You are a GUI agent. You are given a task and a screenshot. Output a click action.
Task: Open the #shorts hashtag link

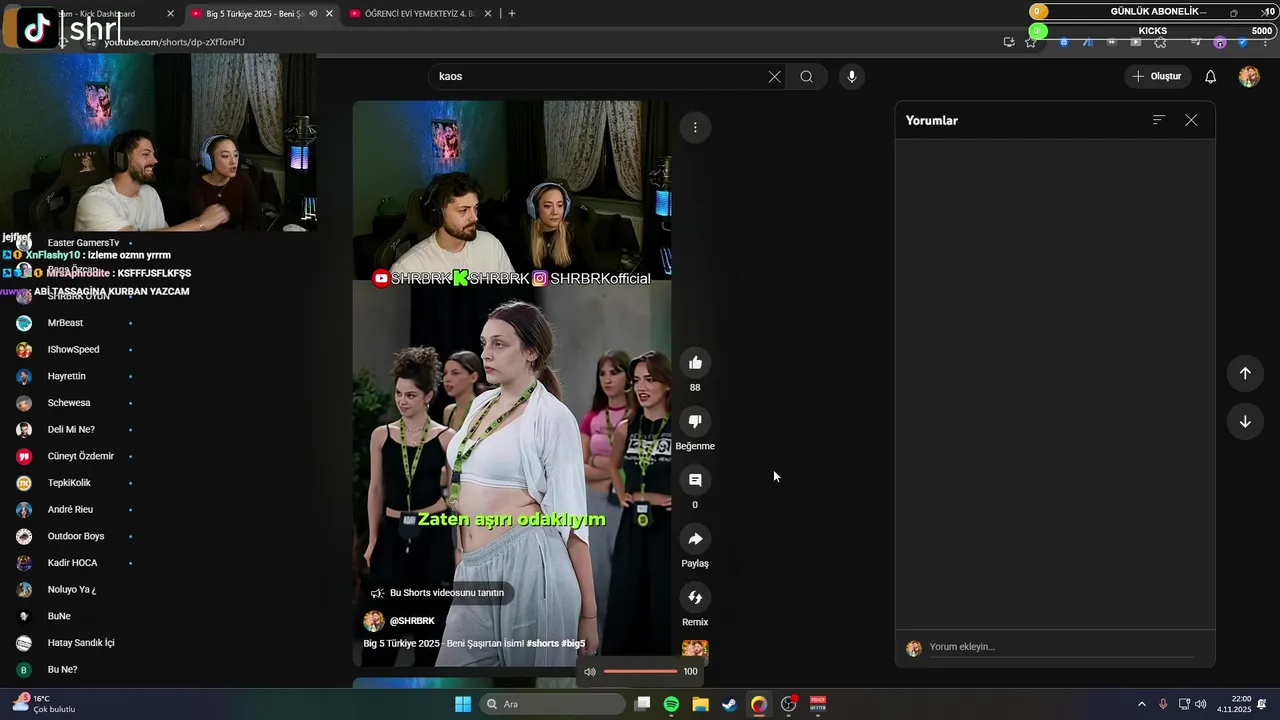[542, 644]
